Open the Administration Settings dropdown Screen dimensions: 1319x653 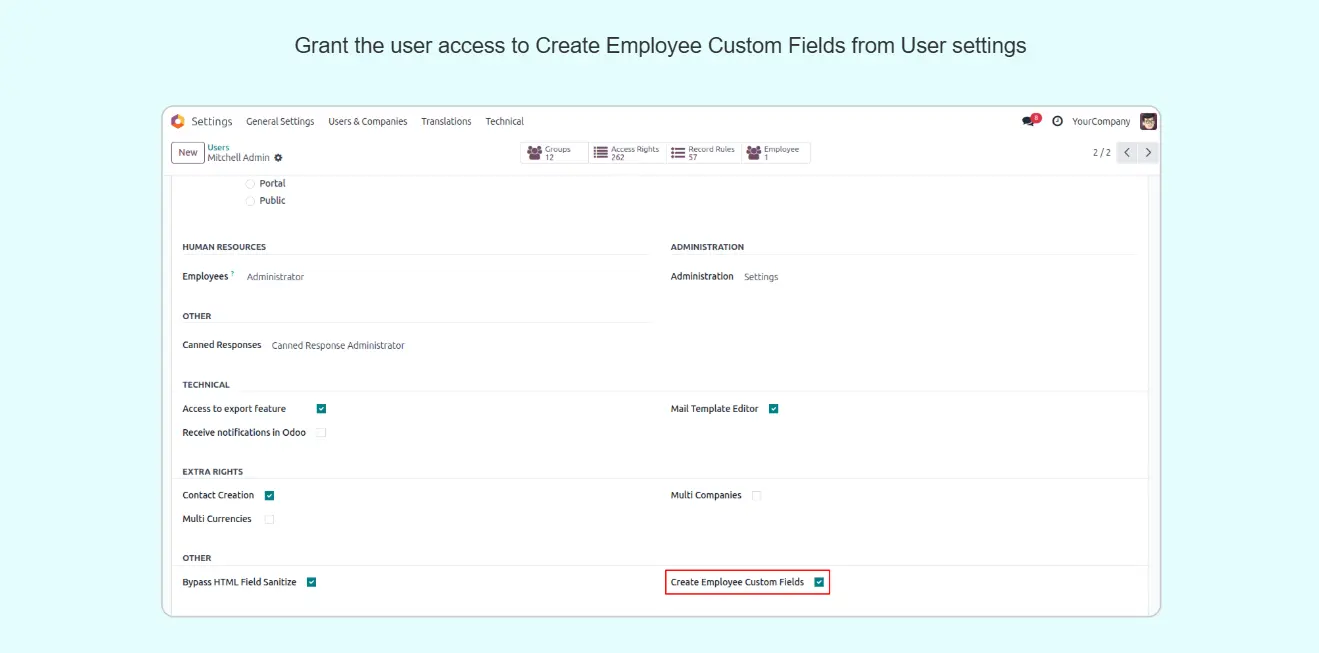tap(761, 277)
